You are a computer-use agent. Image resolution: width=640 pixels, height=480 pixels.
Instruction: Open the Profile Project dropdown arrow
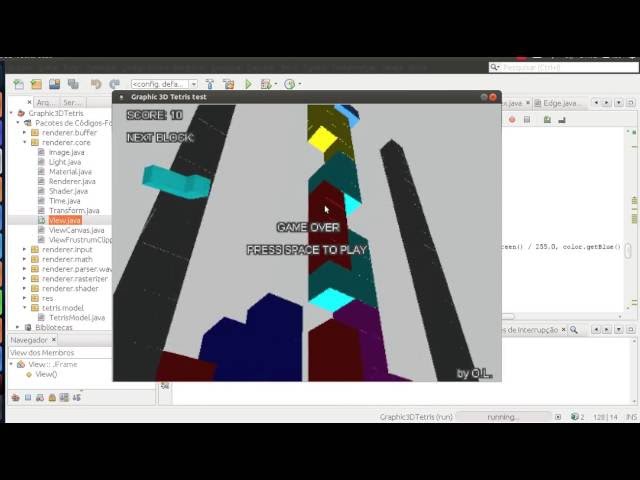[x=300, y=84]
